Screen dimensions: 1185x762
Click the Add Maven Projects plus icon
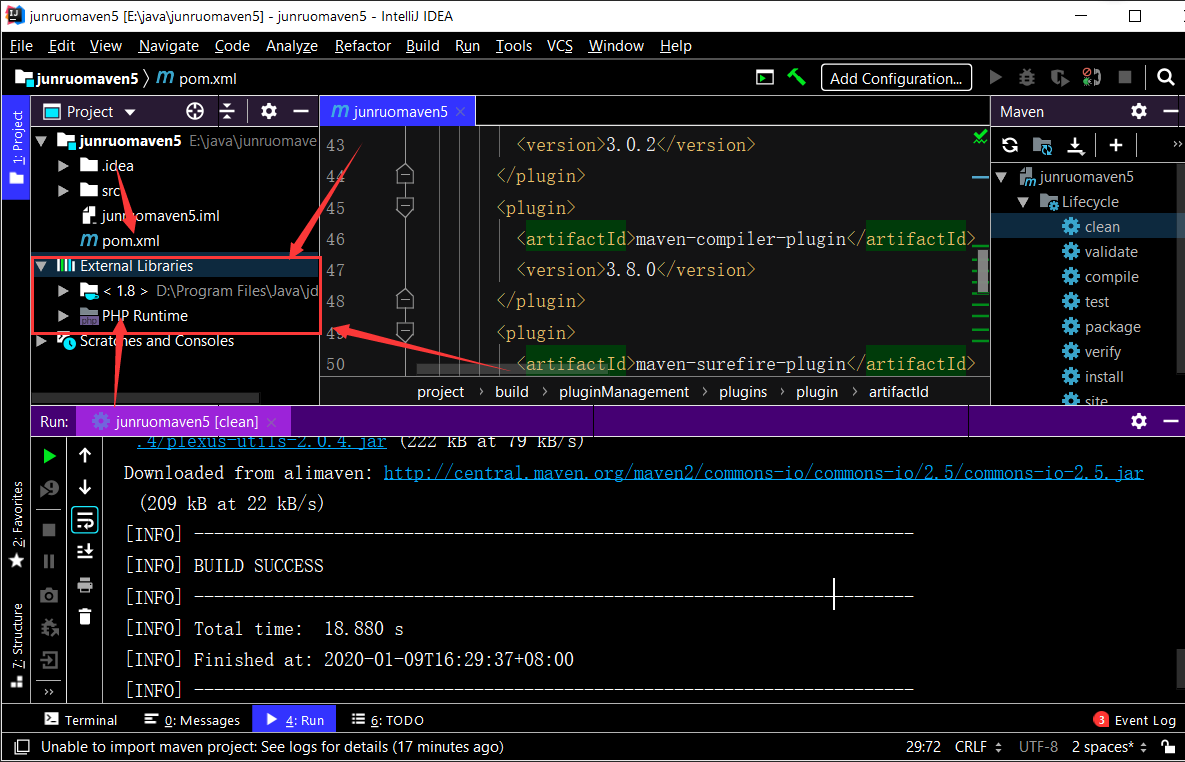tap(1115, 145)
